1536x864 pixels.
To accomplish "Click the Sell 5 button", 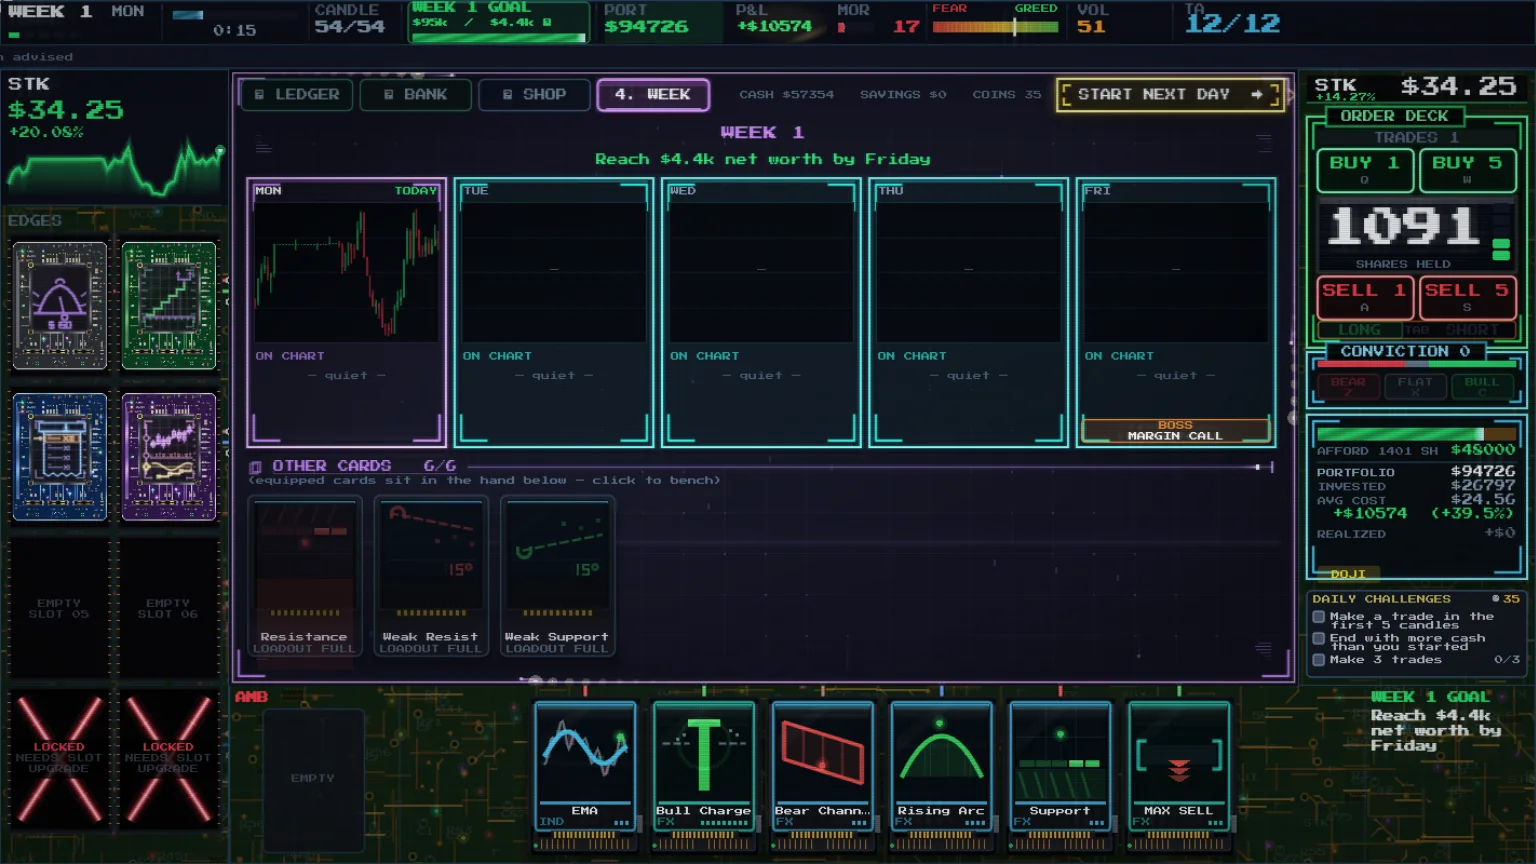I will [x=1467, y=298].
